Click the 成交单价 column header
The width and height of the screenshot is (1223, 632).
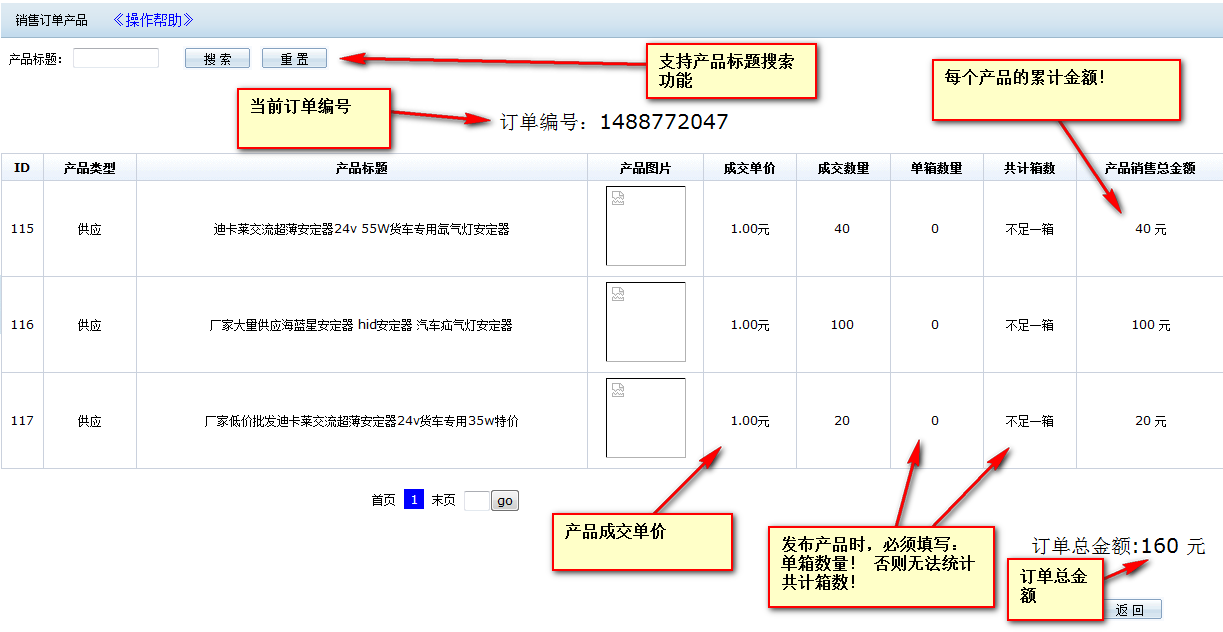[749, 168]
